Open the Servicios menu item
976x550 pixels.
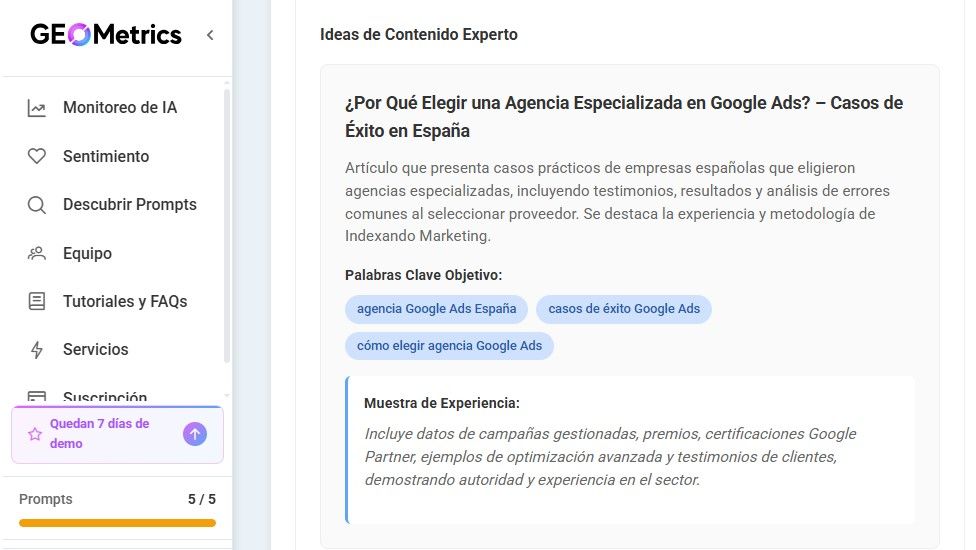95,350
